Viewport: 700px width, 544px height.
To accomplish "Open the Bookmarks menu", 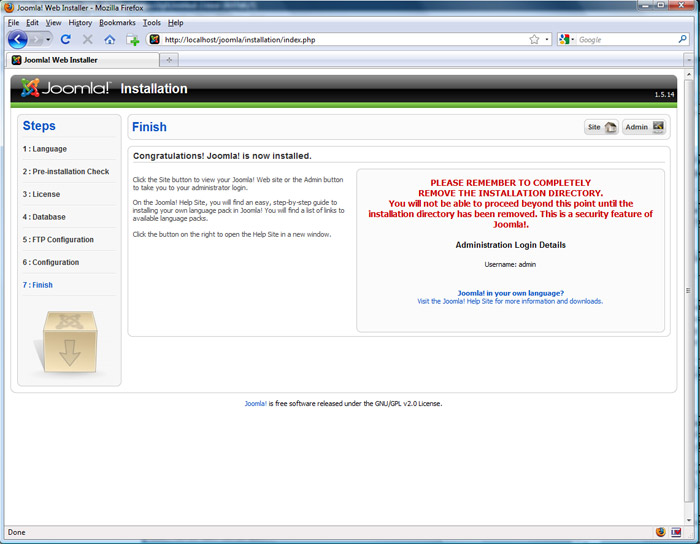I will point(117,22).
